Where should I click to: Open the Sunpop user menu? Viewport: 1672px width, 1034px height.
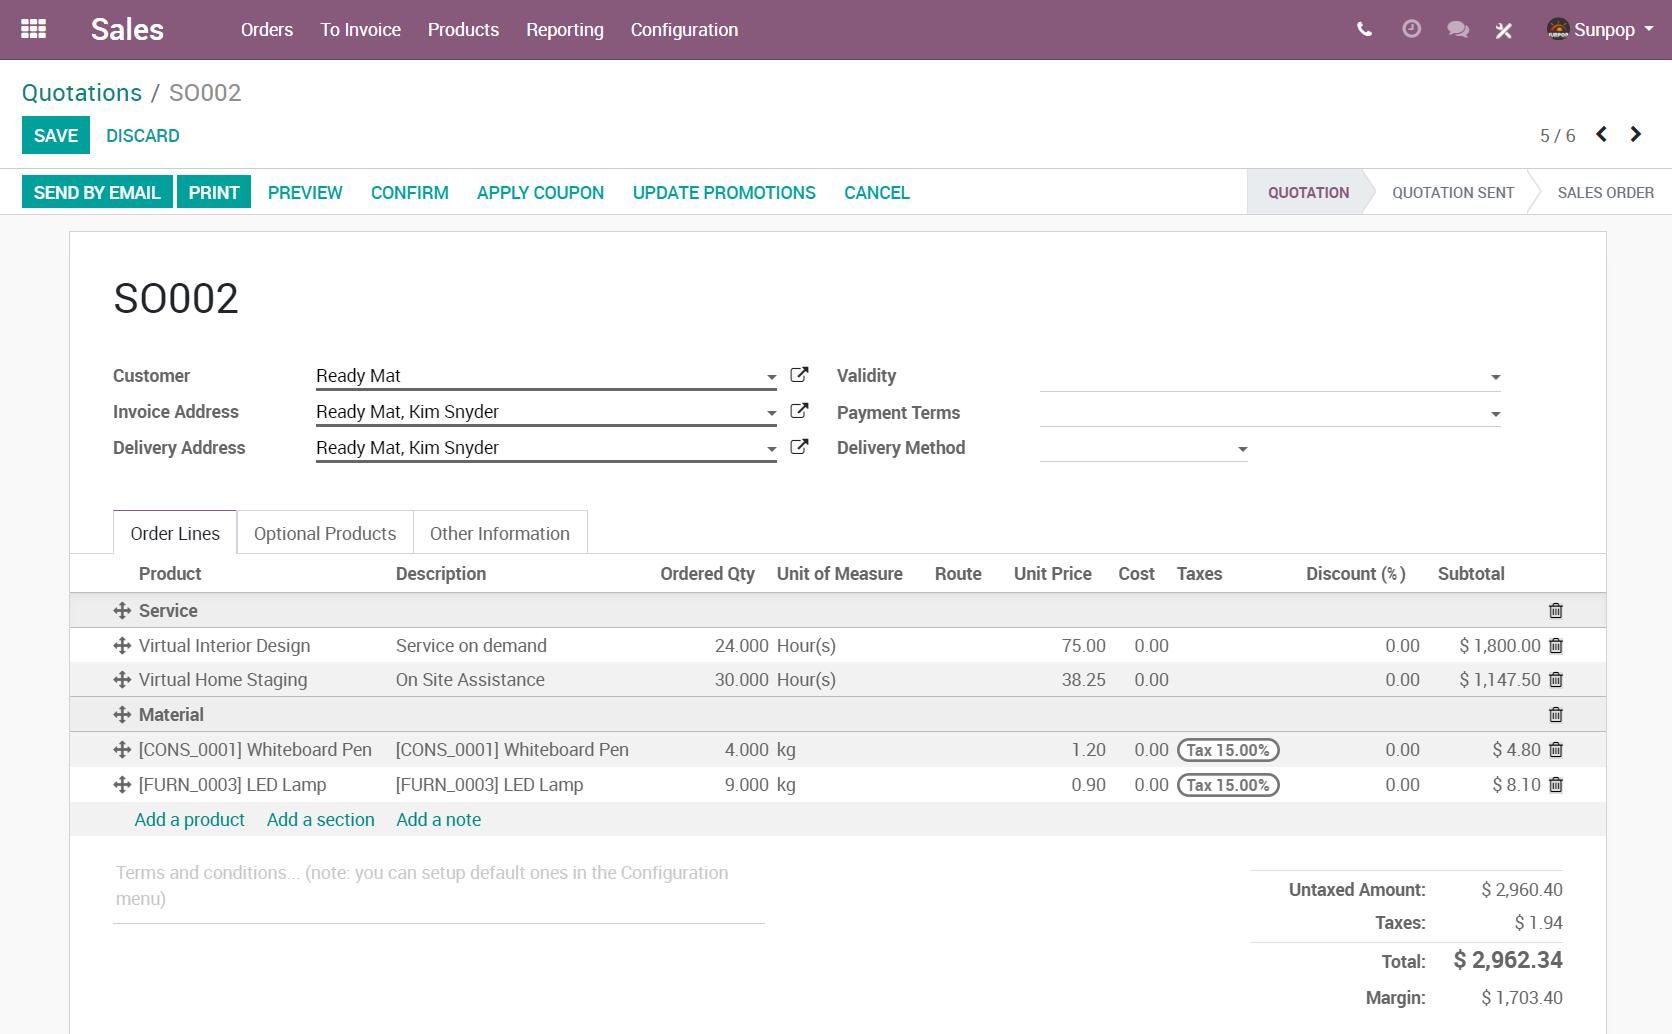1600,29
